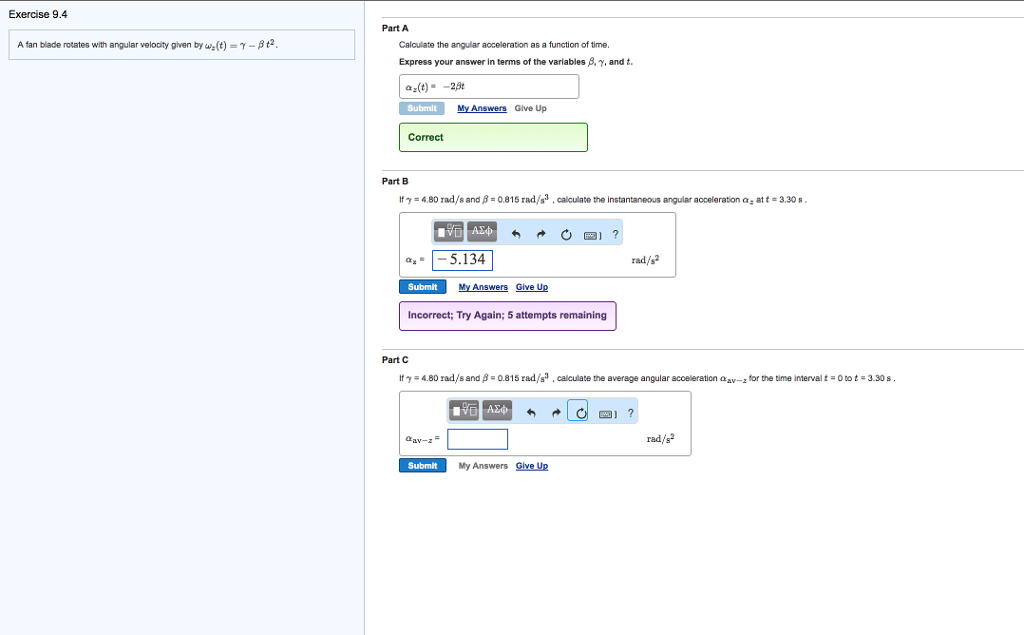Open My Answers for Part A
Screen dimensions: 1024x635
(482, 108)
